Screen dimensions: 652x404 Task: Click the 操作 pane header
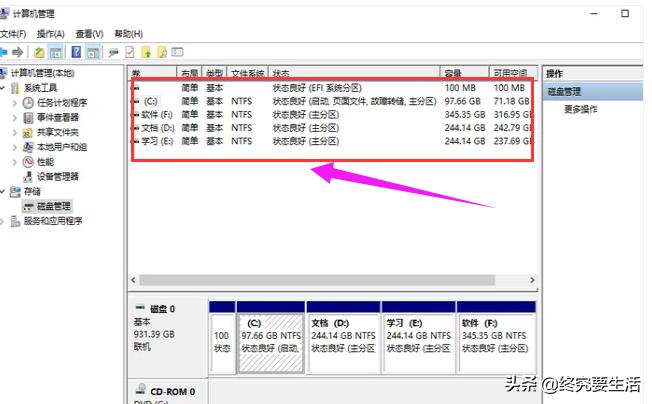coord(593,74)
